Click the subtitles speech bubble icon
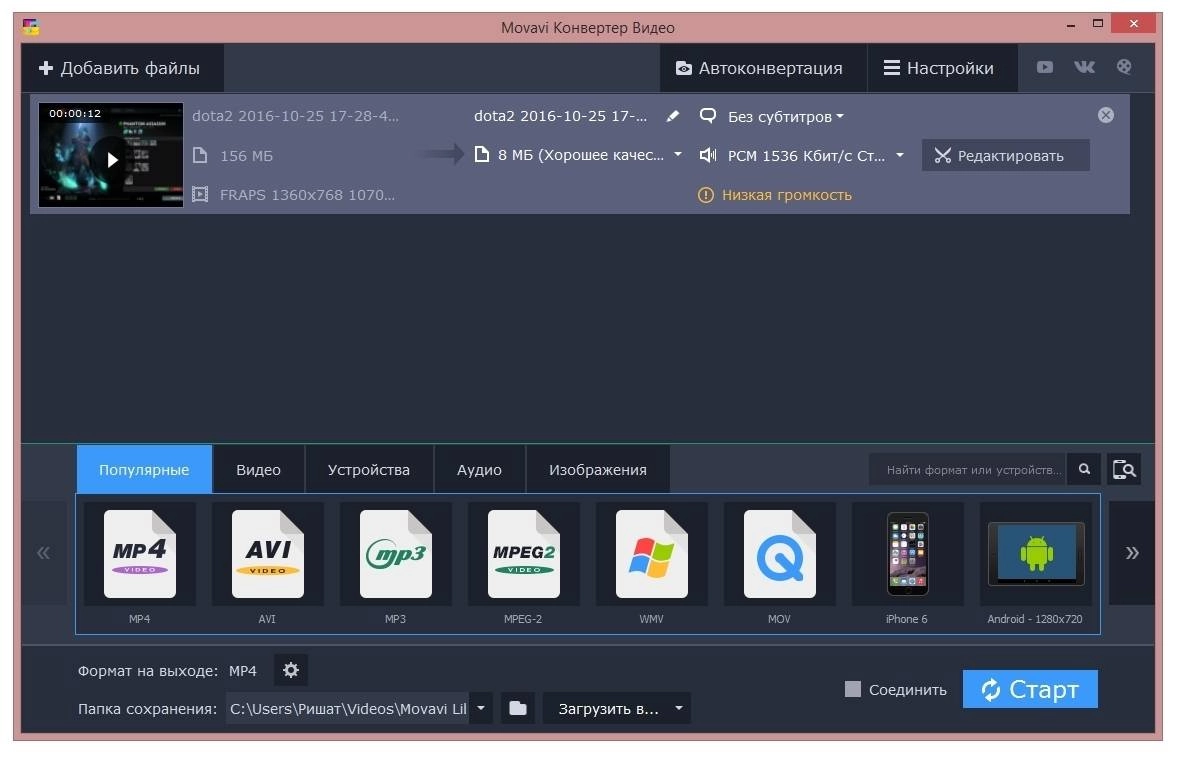The width and height of the screenshot is (1180, 760). click(707, 116)
